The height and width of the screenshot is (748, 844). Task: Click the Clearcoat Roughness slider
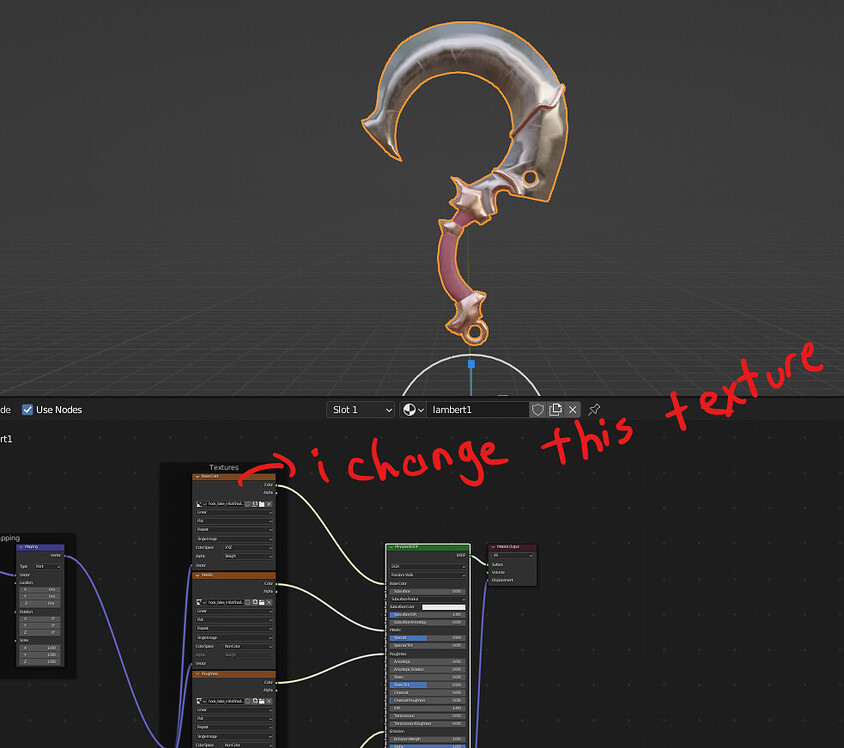[x=428, y=701]
